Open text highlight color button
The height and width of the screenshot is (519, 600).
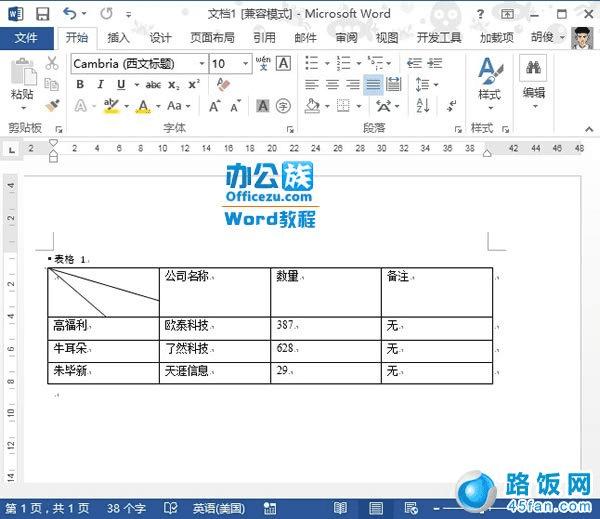click(x=111, y=106)
